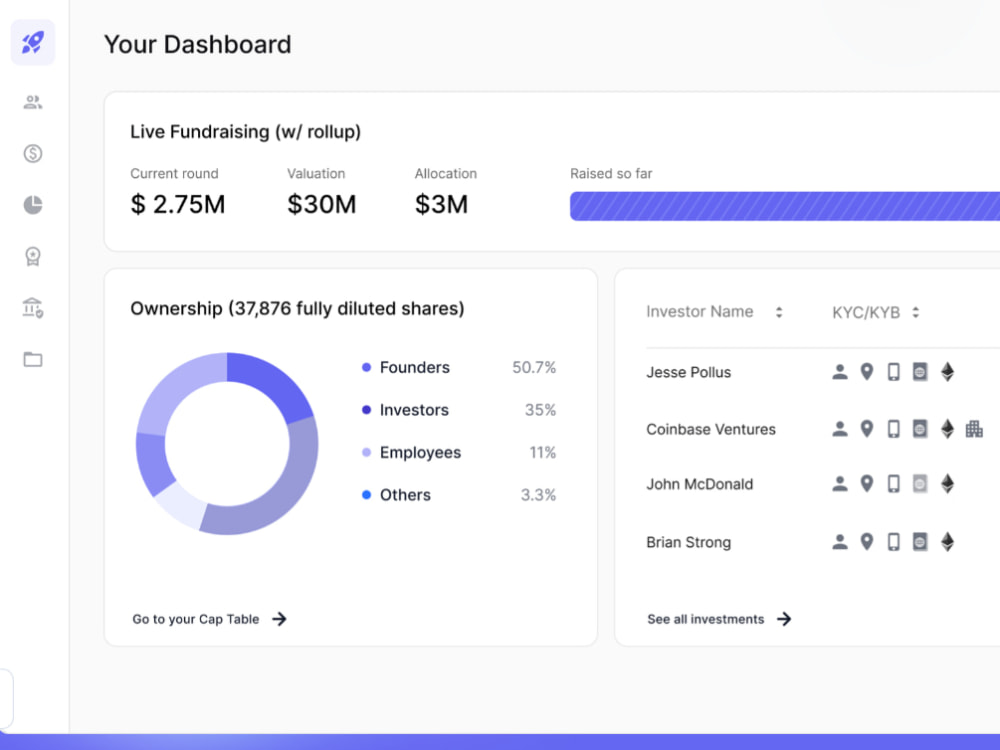Click Coinbase Ventures Ethereum icon

[x=947, y=429]
